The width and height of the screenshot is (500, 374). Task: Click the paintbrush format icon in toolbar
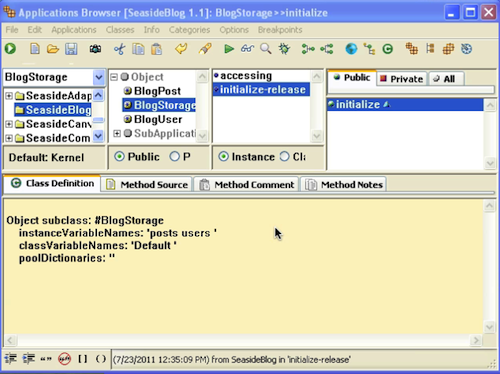[x=205, y=49]
